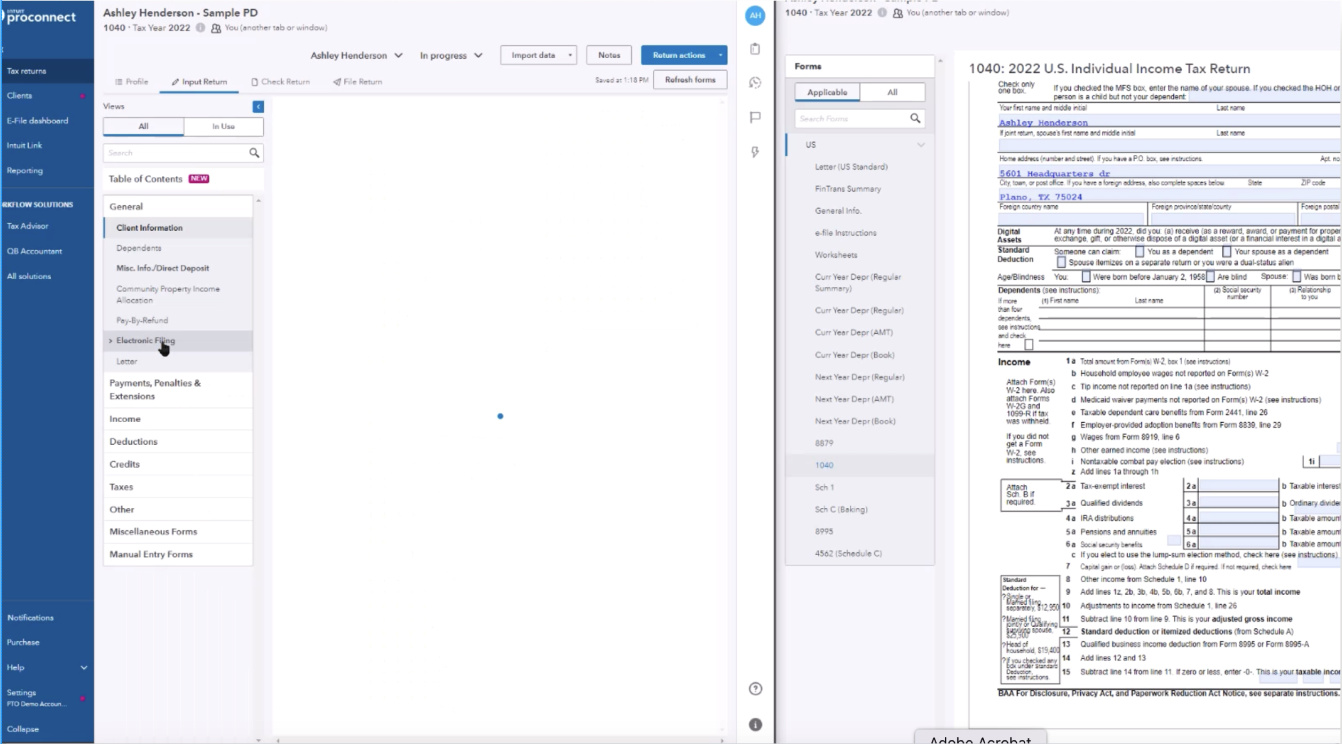Click the info icon beside Tax Year 2022
This screenshot has width=1342, height=744.
pos(200,28)
